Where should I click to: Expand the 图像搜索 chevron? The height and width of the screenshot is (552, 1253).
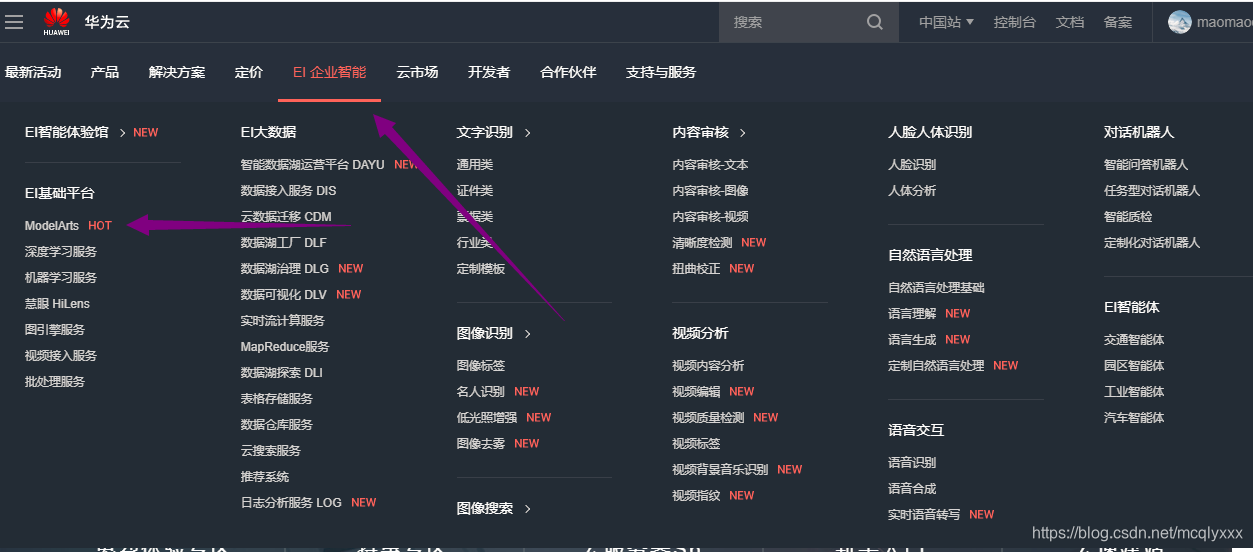tap(527, 509)
